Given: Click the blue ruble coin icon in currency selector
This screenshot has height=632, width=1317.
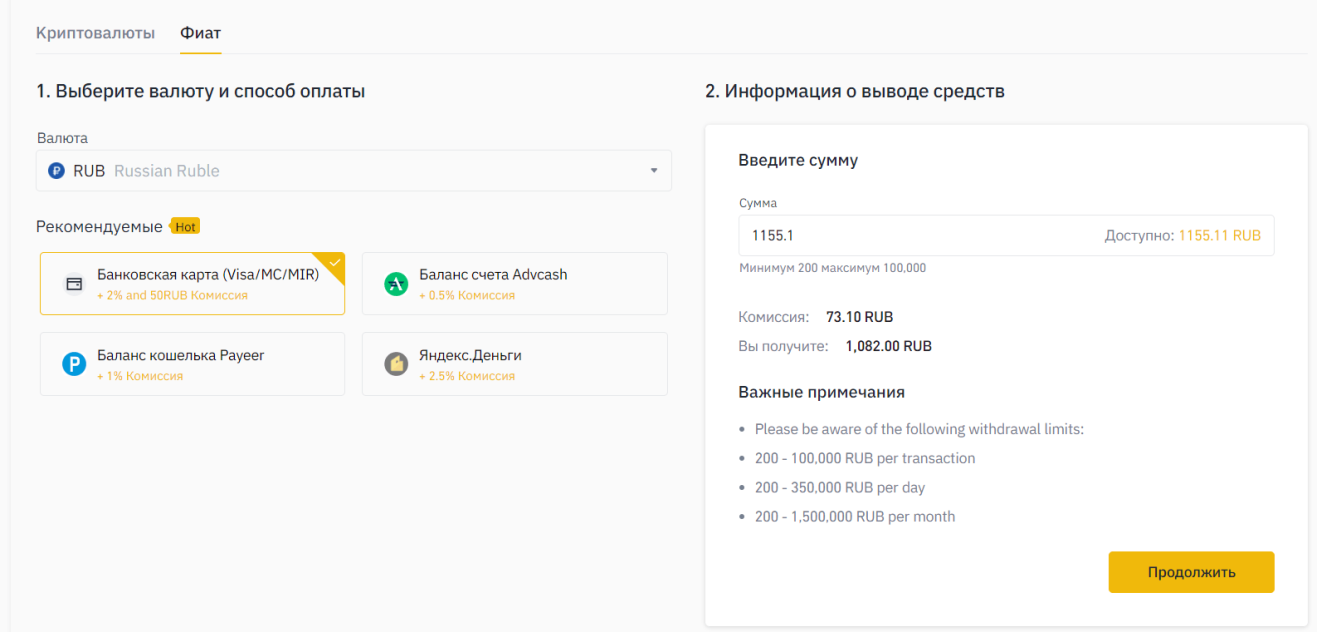Looking at the screenshot, I should [56, 170].
